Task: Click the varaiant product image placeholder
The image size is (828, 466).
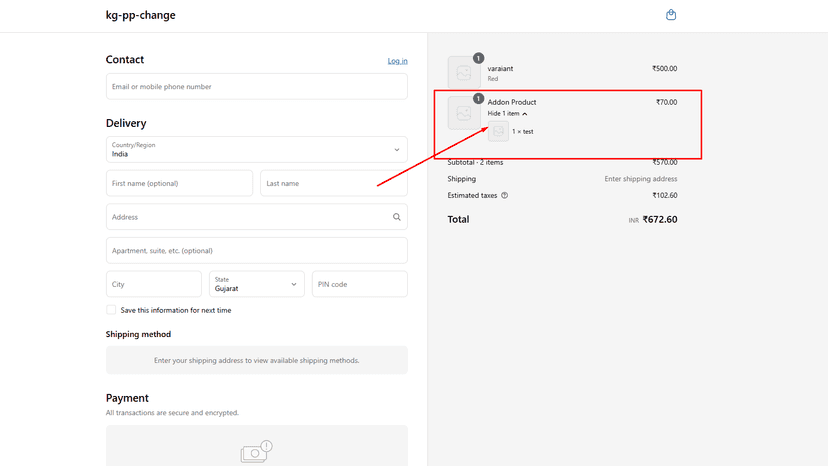Action: coord(464,73)
